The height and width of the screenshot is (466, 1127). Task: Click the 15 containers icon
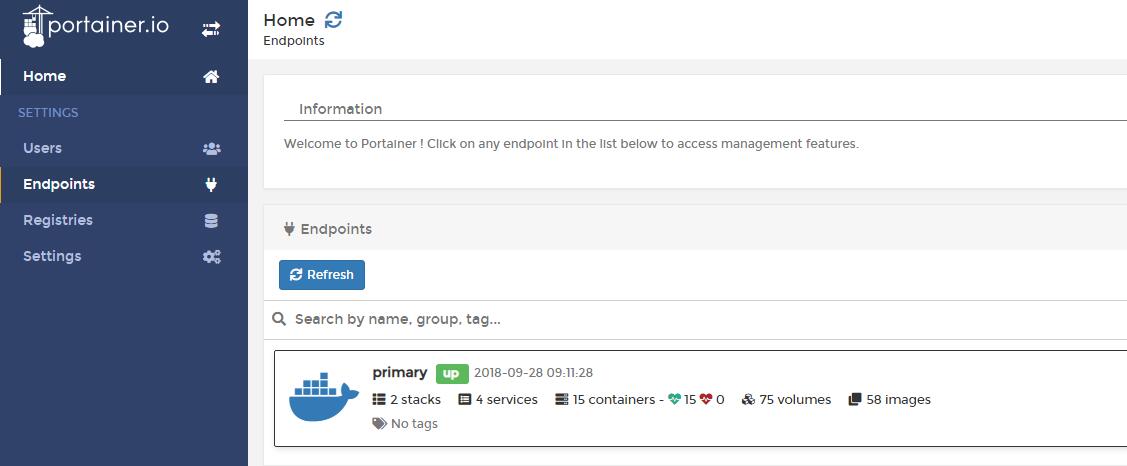[x=562, y=399]
